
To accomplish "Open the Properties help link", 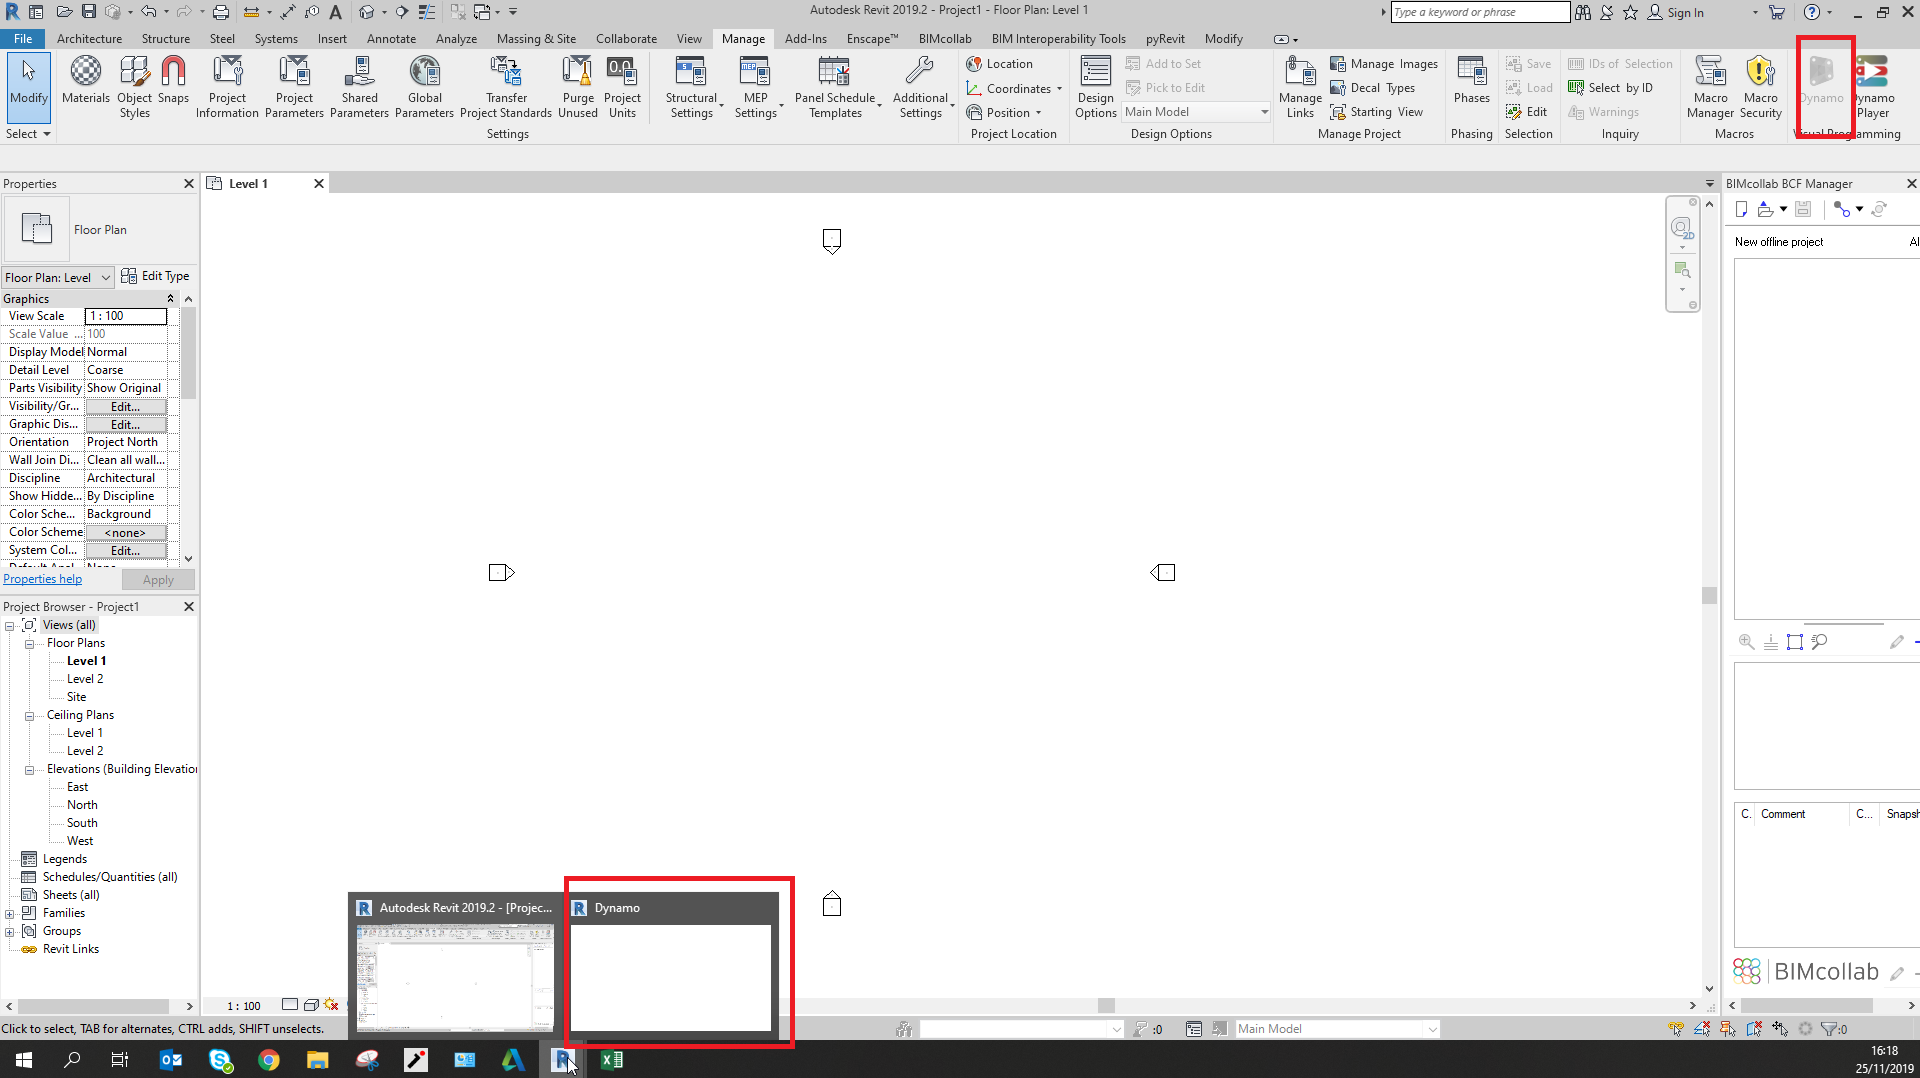I will 43,579.
